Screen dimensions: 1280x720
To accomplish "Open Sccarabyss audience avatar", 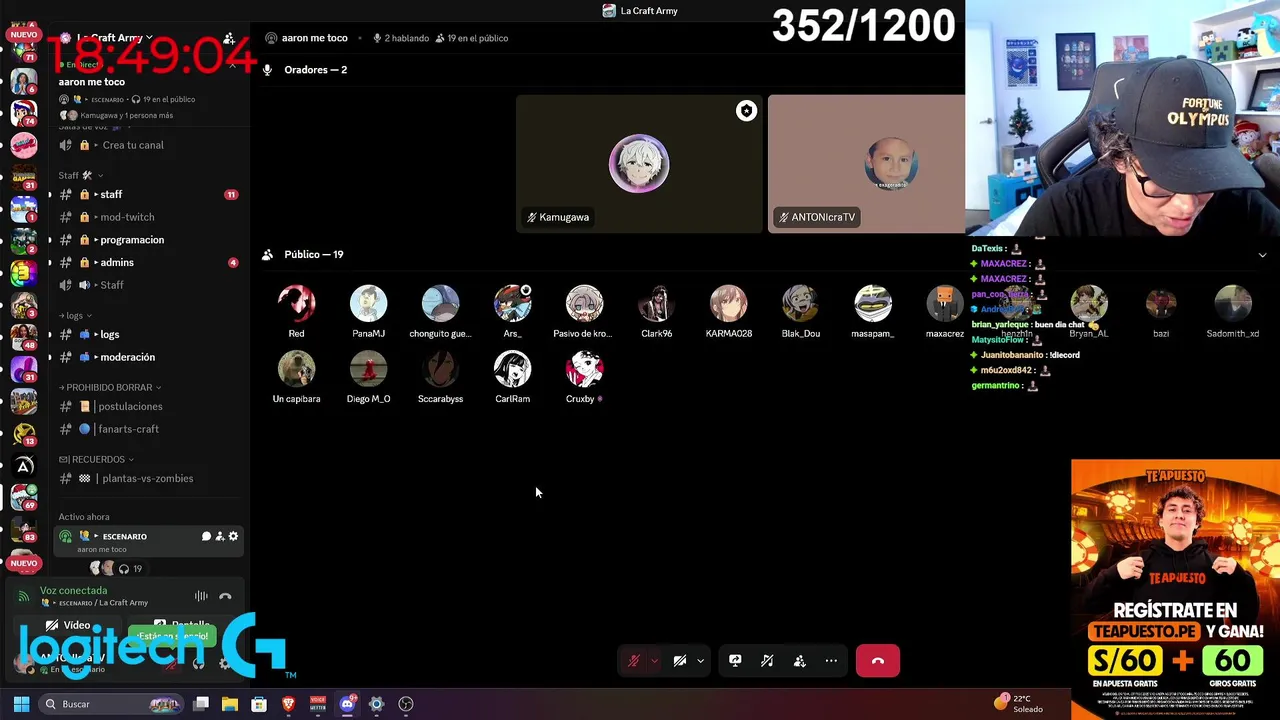I will 440,369.
